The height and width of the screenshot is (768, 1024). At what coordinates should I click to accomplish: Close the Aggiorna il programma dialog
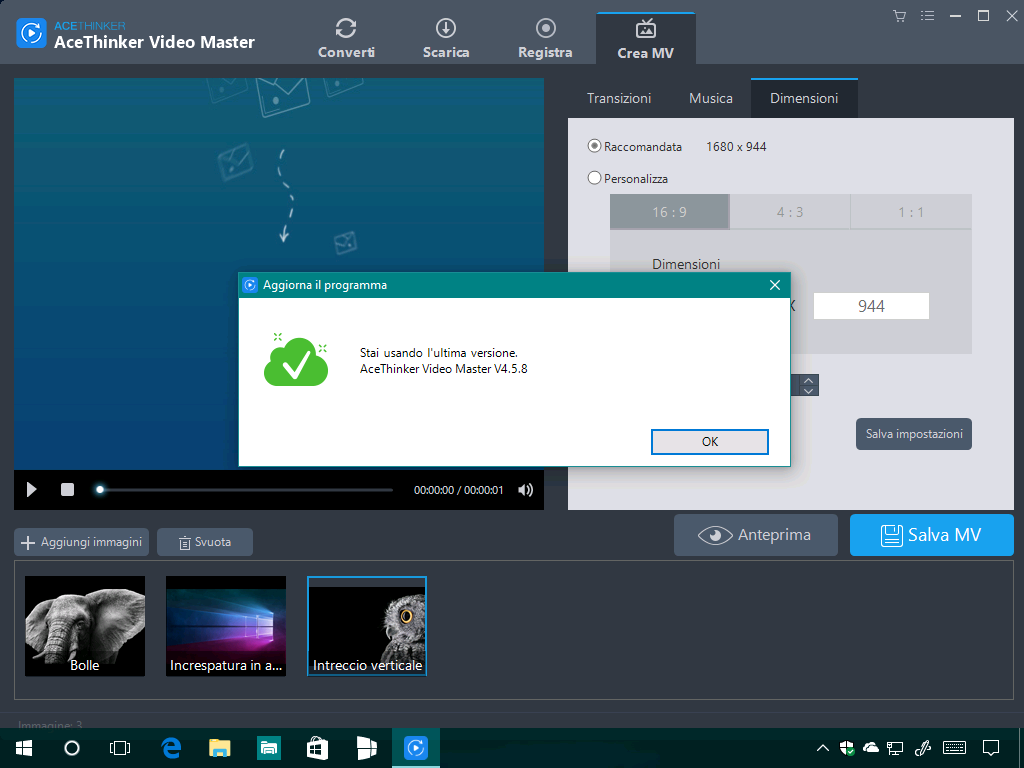[x=775, y=285]
